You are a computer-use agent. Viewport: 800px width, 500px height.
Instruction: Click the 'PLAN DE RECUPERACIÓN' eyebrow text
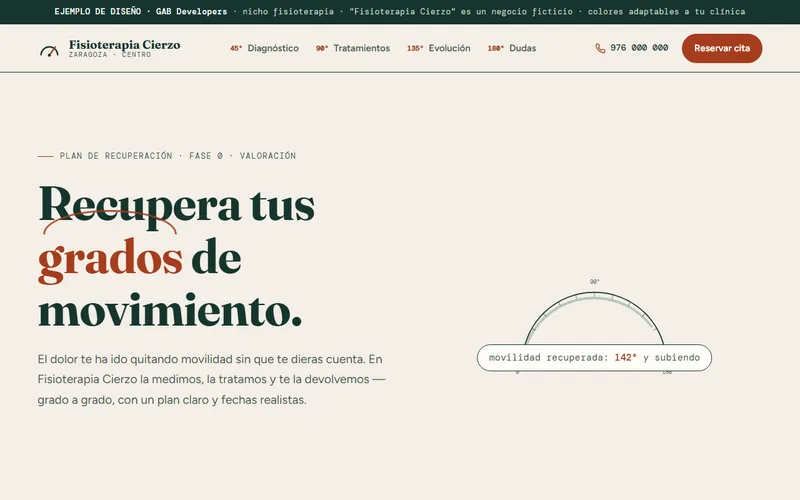(x=116, y=156)
